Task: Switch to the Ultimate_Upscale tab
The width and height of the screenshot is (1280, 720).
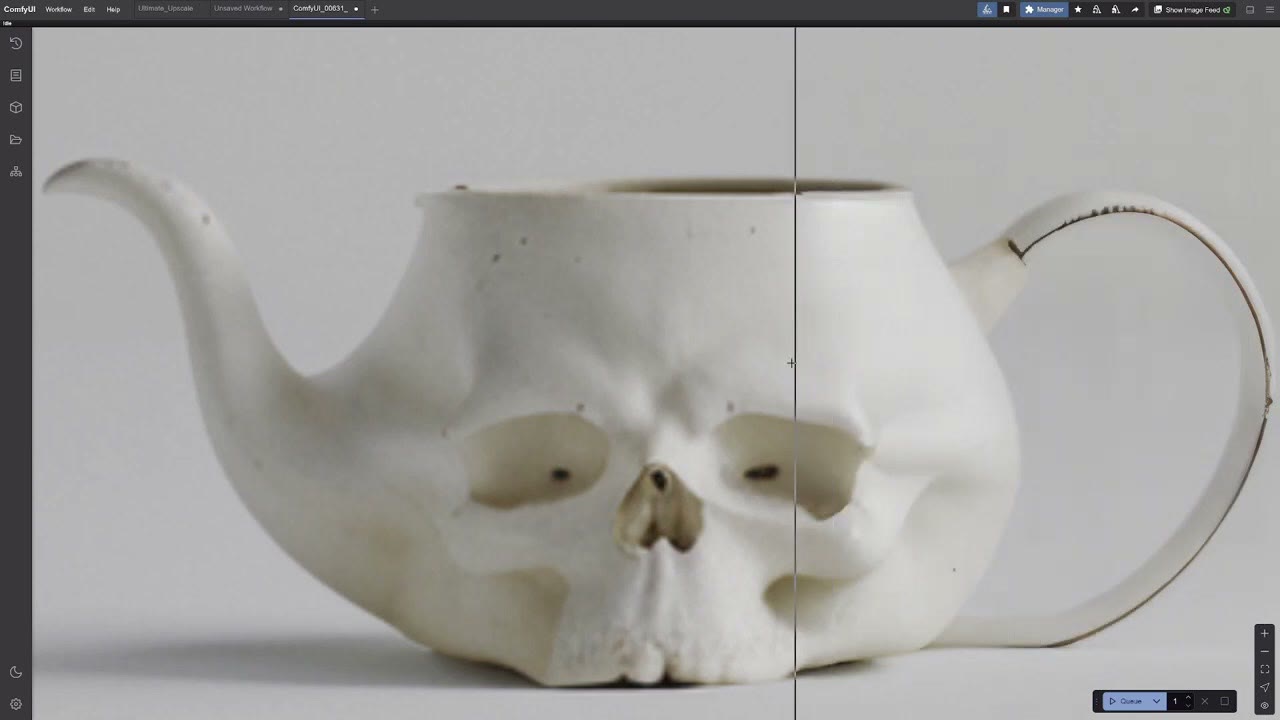Action: point(166,9)
